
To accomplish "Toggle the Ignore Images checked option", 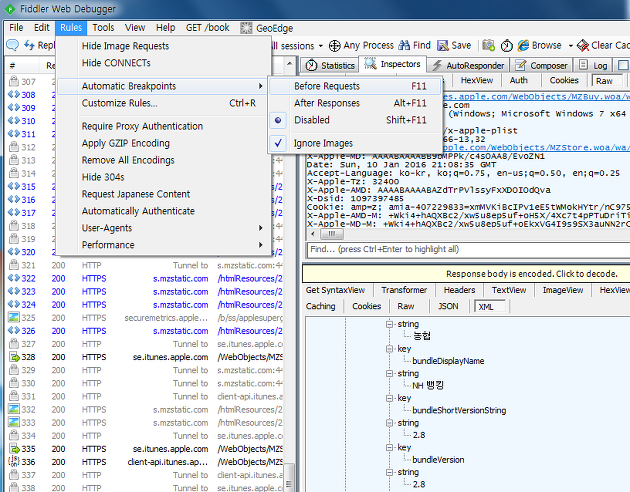I will [355, 143].
